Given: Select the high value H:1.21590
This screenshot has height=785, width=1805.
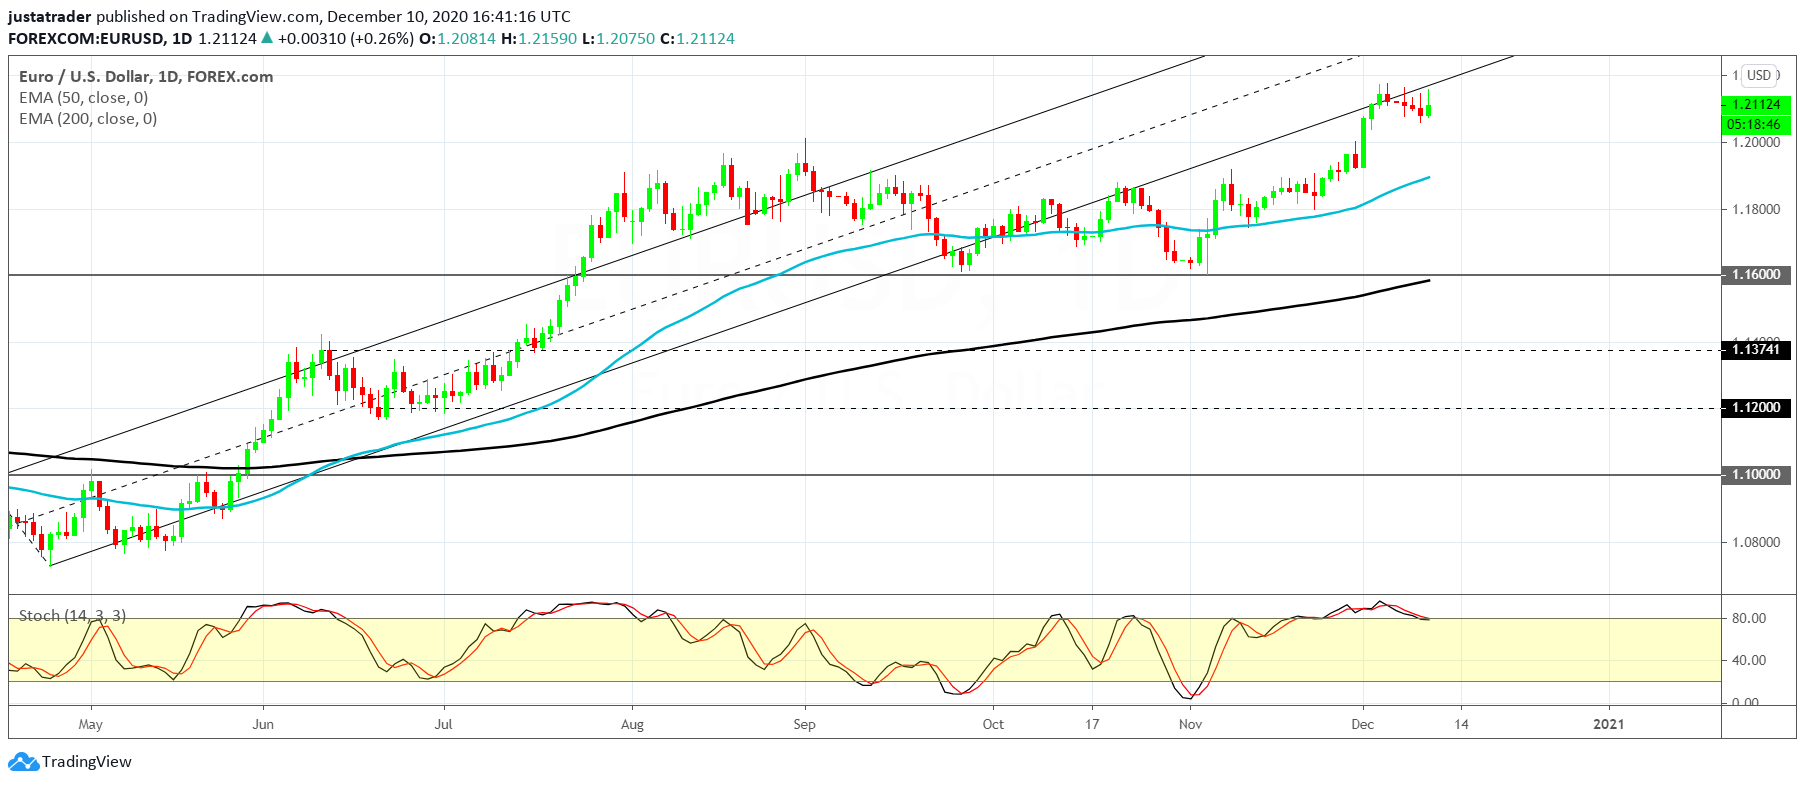Looking at the screenshot, I should [539, 38].
